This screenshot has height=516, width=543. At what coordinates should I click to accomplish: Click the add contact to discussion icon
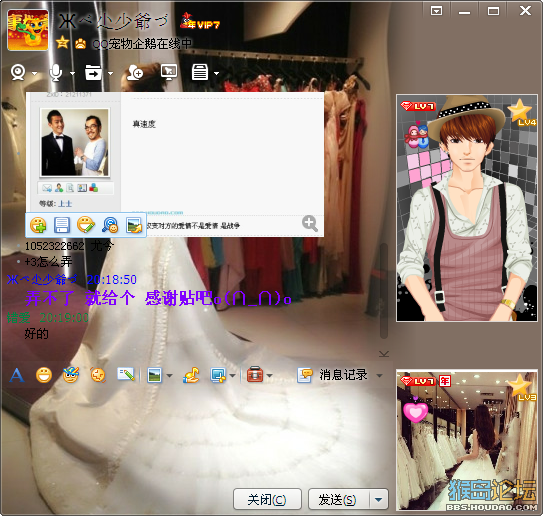pyautogui.click(x=135, y=72)
